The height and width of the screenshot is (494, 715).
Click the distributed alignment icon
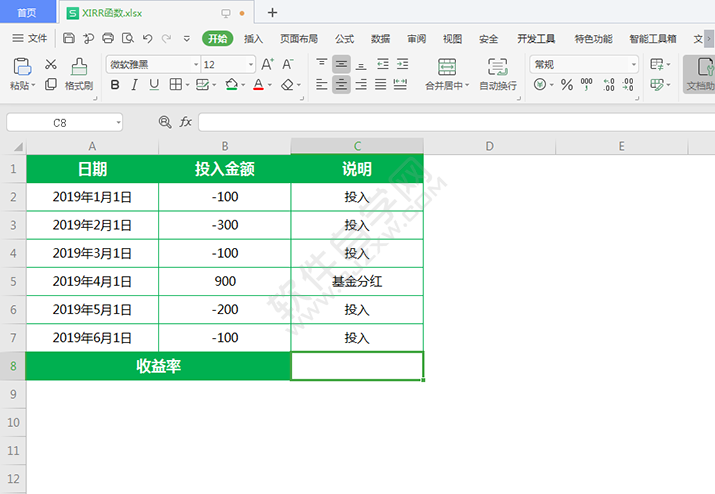[x=400, y=84]
